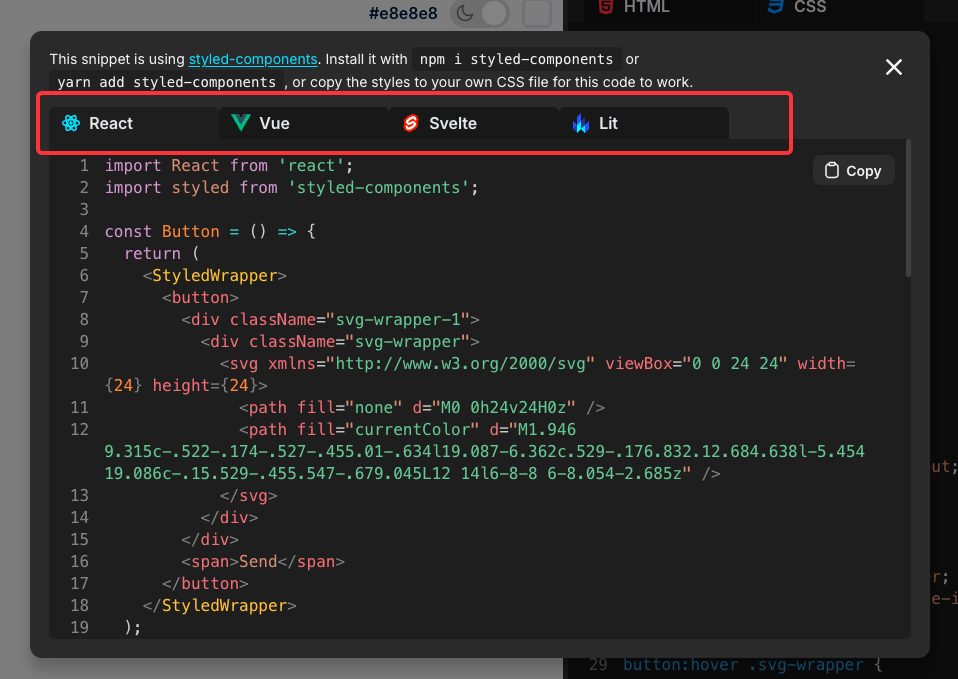The height and width of the screenshot is (679, 958).
Task: Switch to the Svelte tab
Action: point(474,123)
